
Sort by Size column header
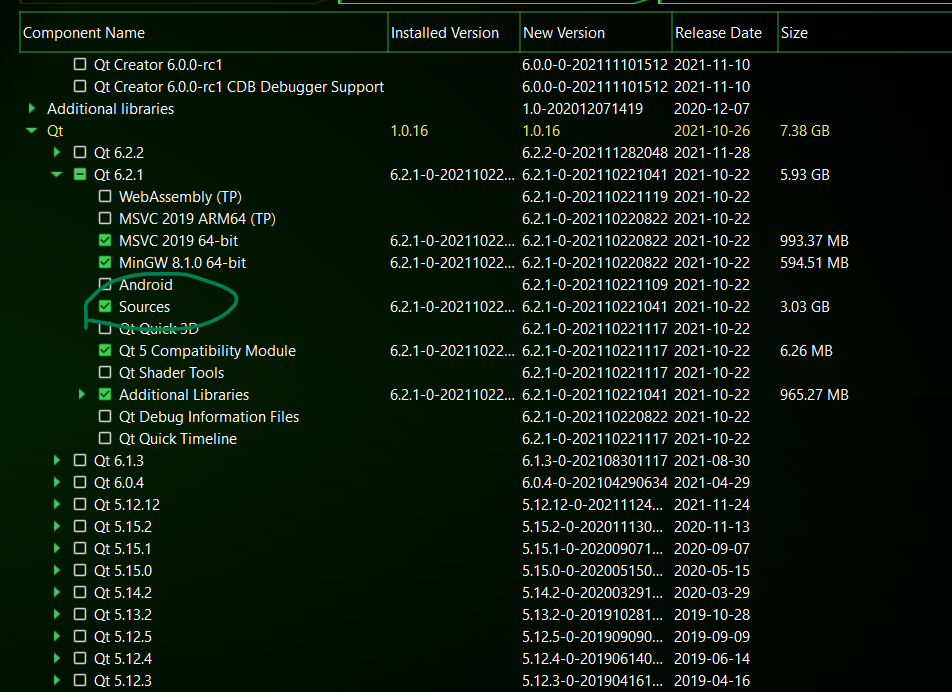(x=865, y=33)
